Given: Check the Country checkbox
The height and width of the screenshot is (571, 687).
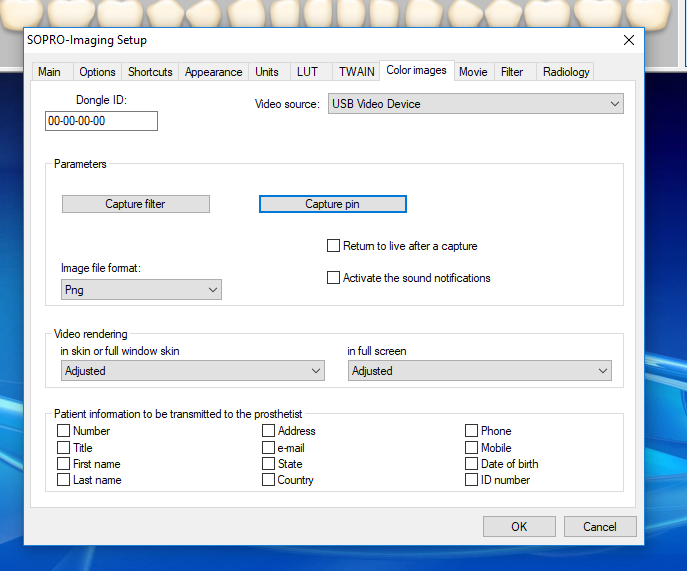Looking at the screenshot, I should tap(269, 480).
